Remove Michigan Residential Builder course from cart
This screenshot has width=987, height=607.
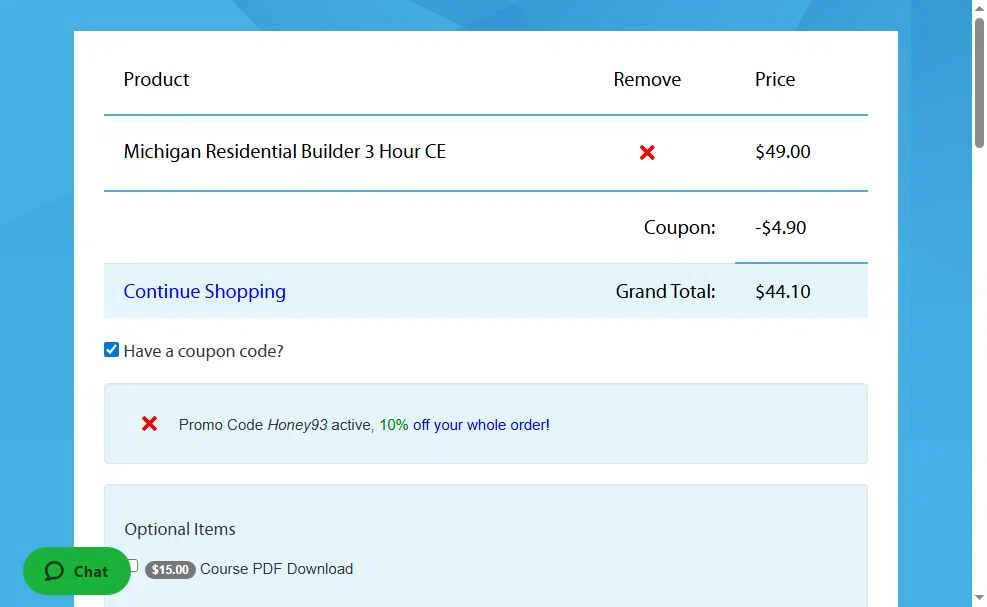647,152
